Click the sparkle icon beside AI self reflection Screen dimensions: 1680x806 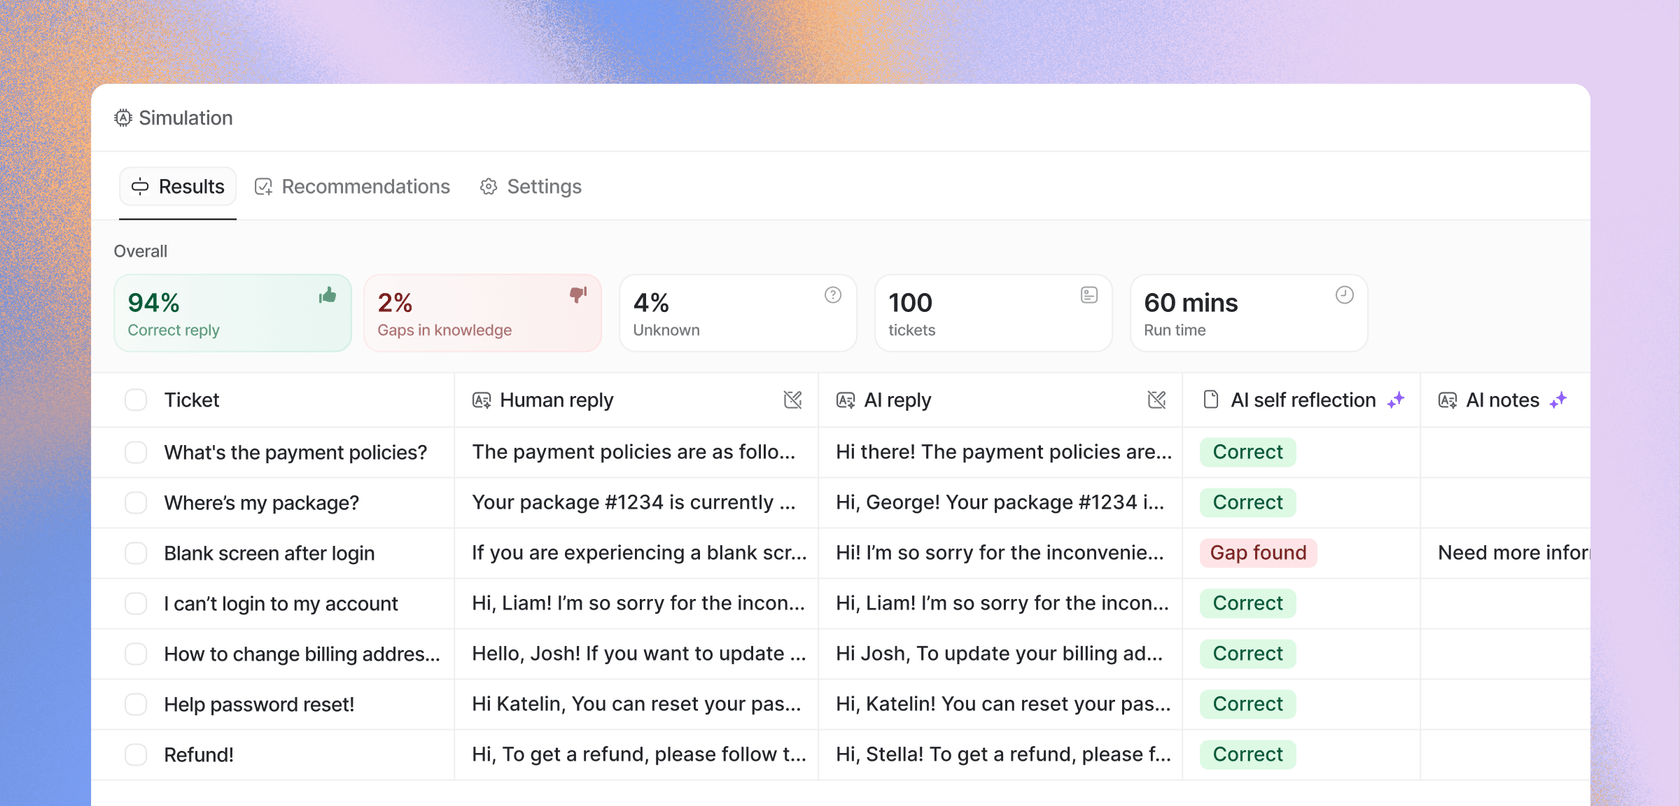coord(1396,400)
